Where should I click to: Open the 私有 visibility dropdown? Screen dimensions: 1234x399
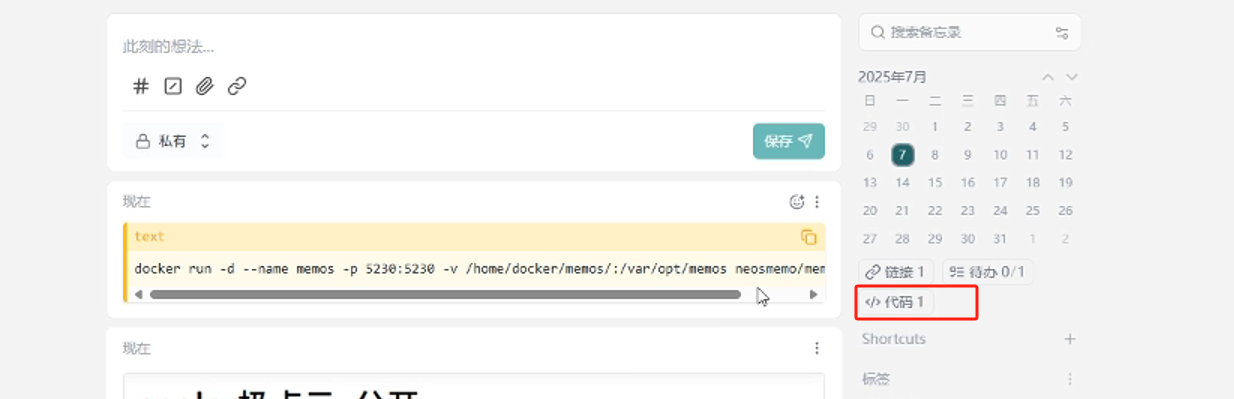[x=173, y=141]
